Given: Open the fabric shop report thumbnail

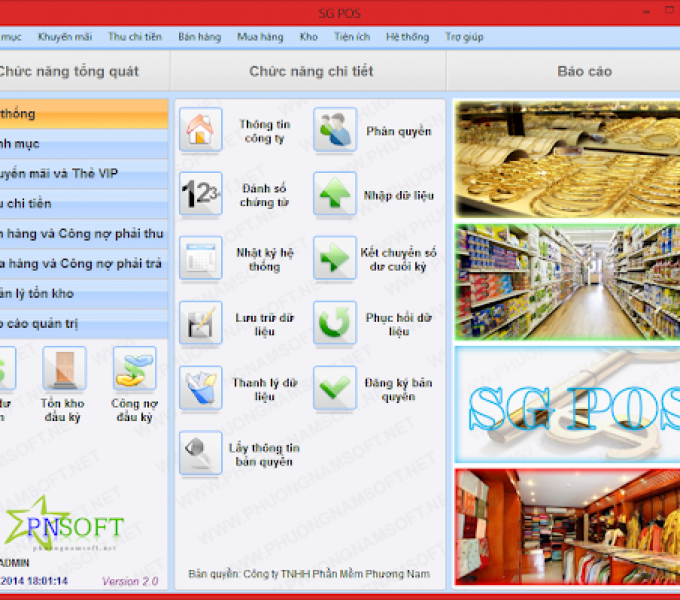Looking at the screenshot, I should pyautogui.click(x=567, y=527).
